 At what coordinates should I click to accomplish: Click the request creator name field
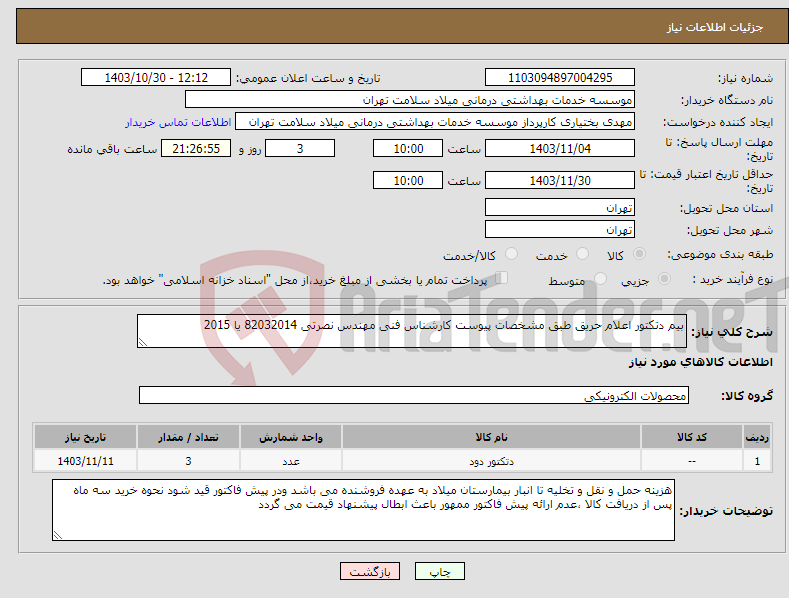coord(435,122)
